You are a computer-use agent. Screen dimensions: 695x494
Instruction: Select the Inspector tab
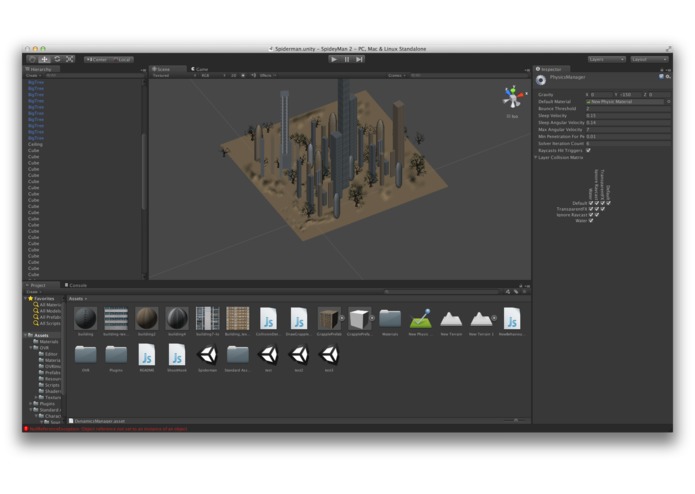(x=551, y=69)
